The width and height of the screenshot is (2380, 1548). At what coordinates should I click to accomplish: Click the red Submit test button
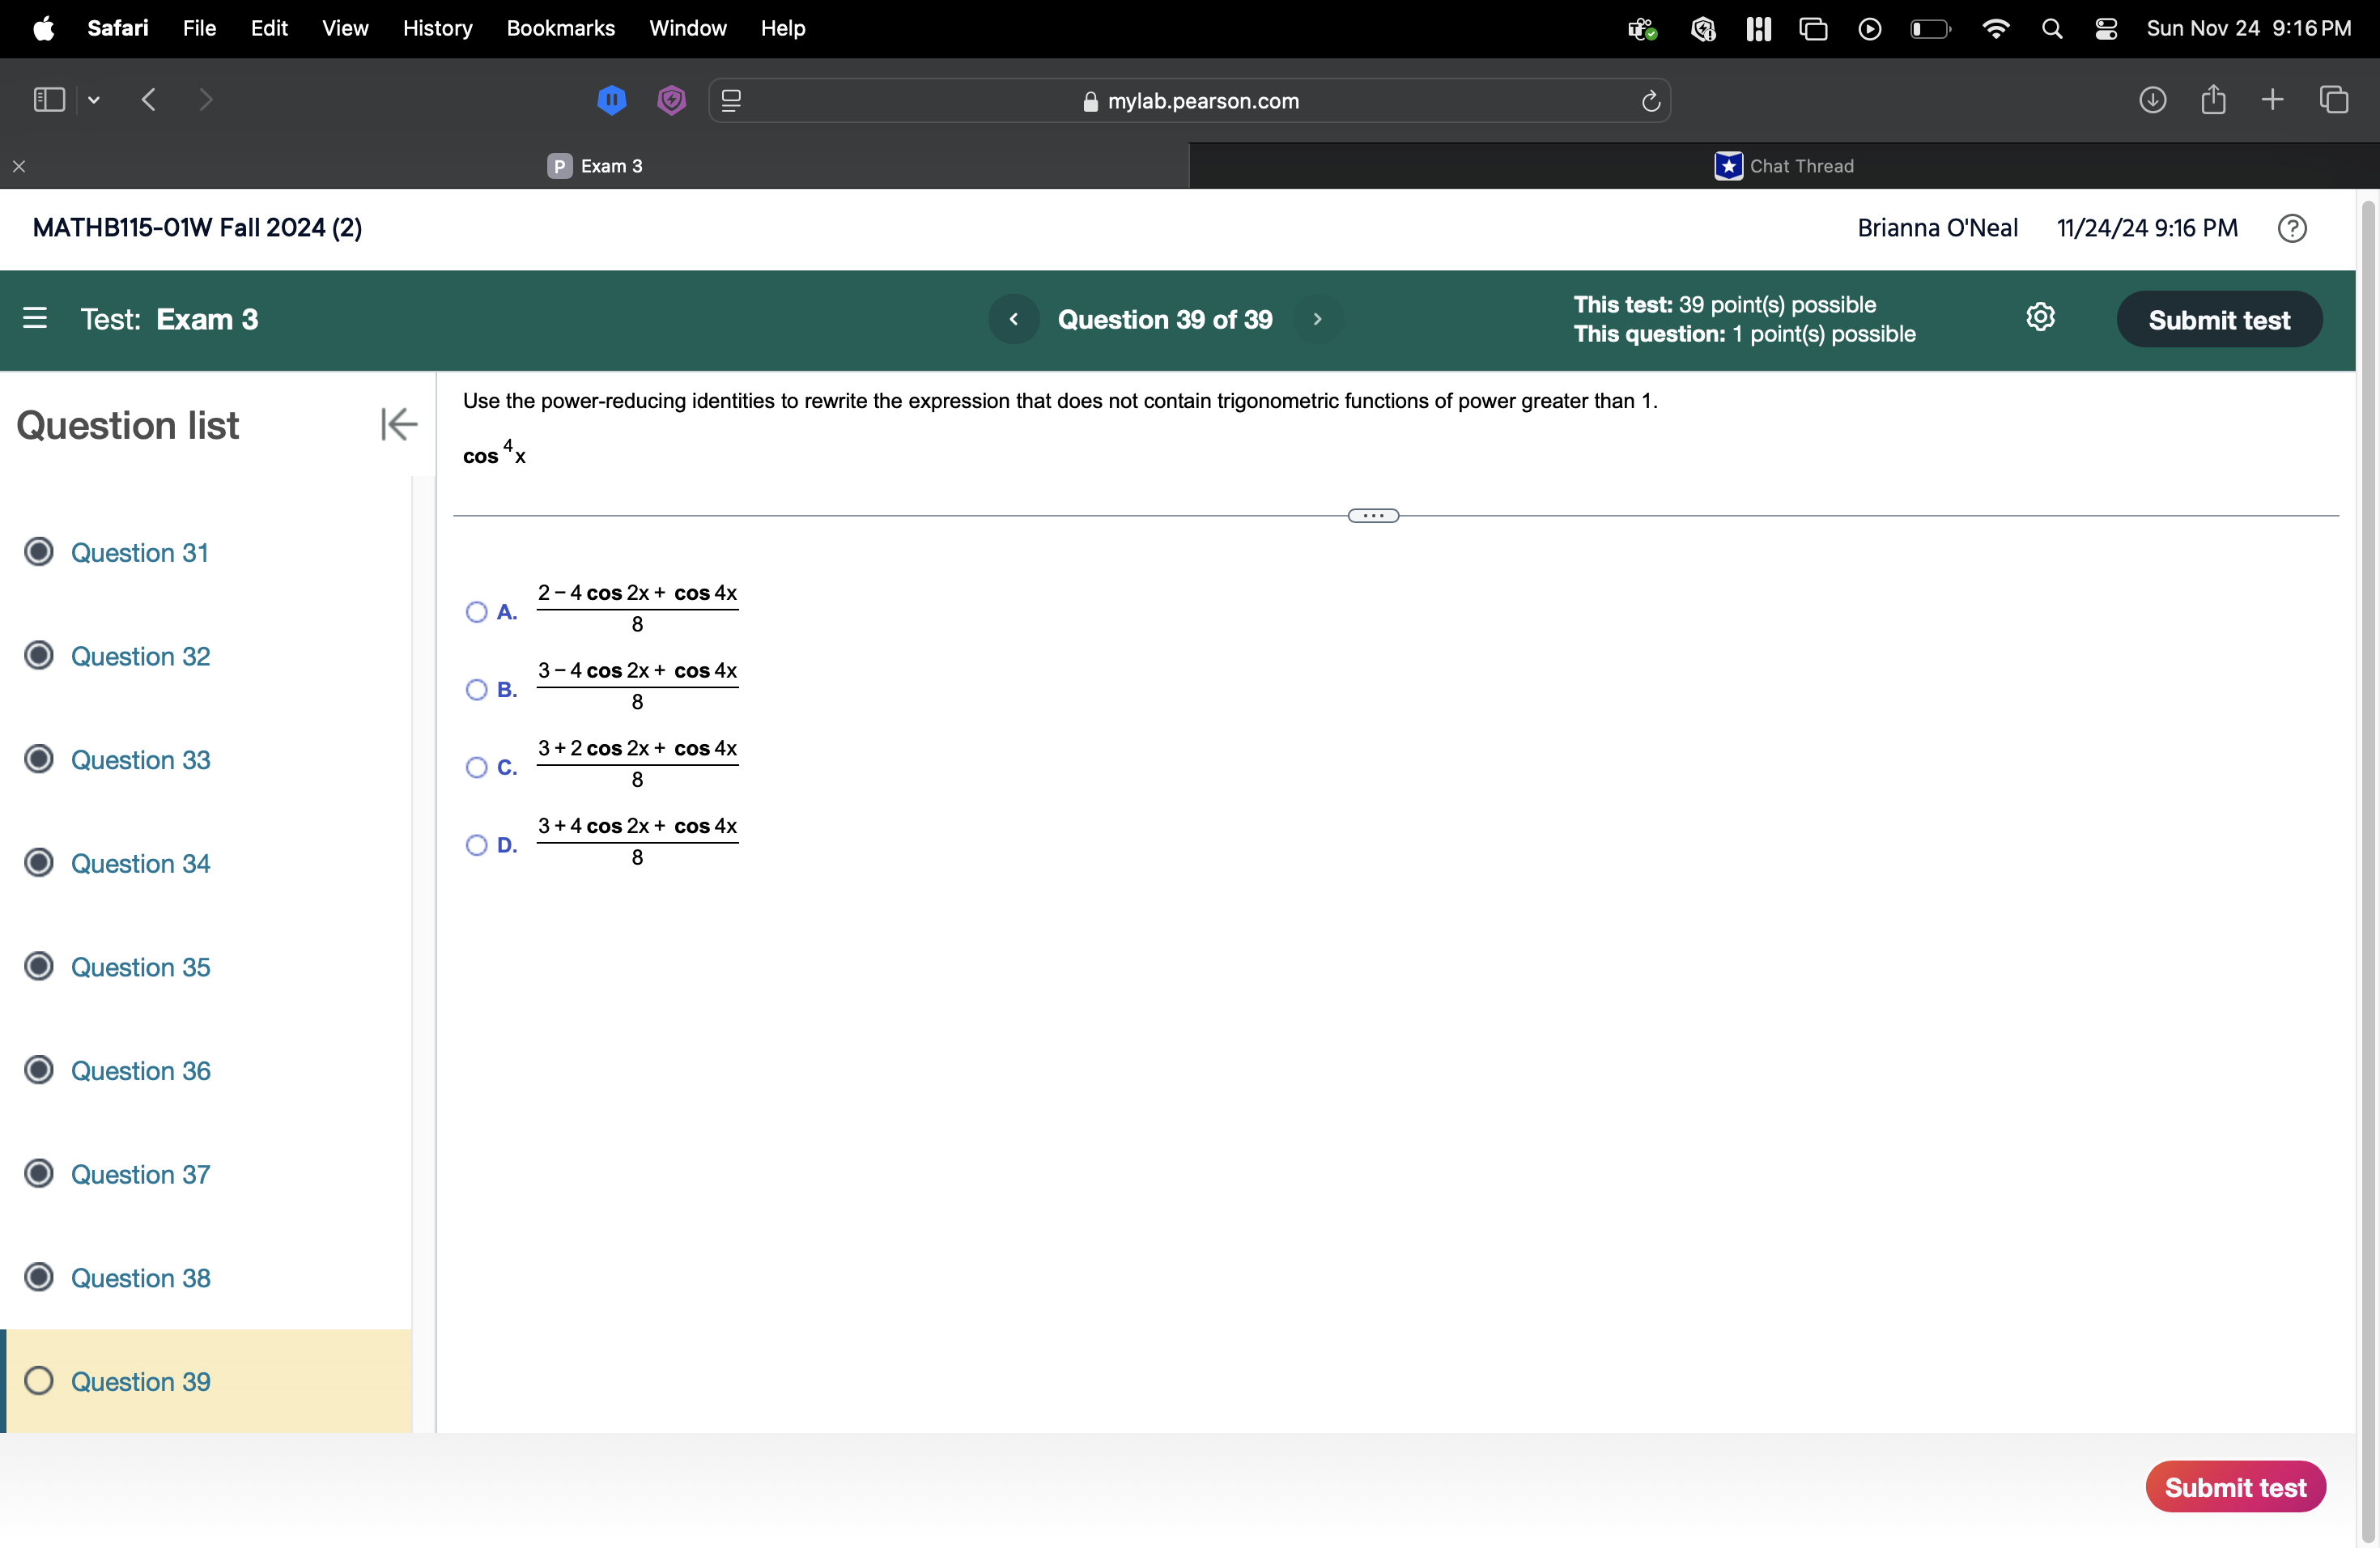[x=2235, y=1487]
